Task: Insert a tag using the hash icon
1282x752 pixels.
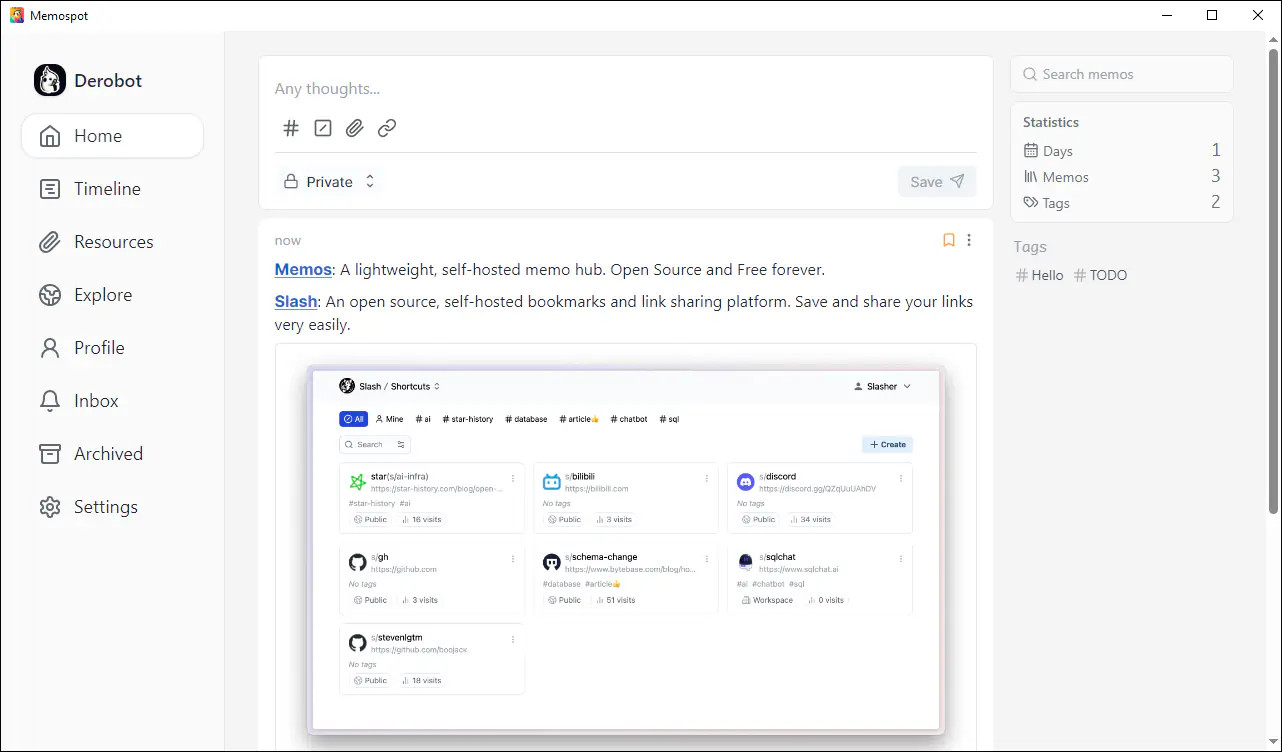Action: [x=291, y=128]
